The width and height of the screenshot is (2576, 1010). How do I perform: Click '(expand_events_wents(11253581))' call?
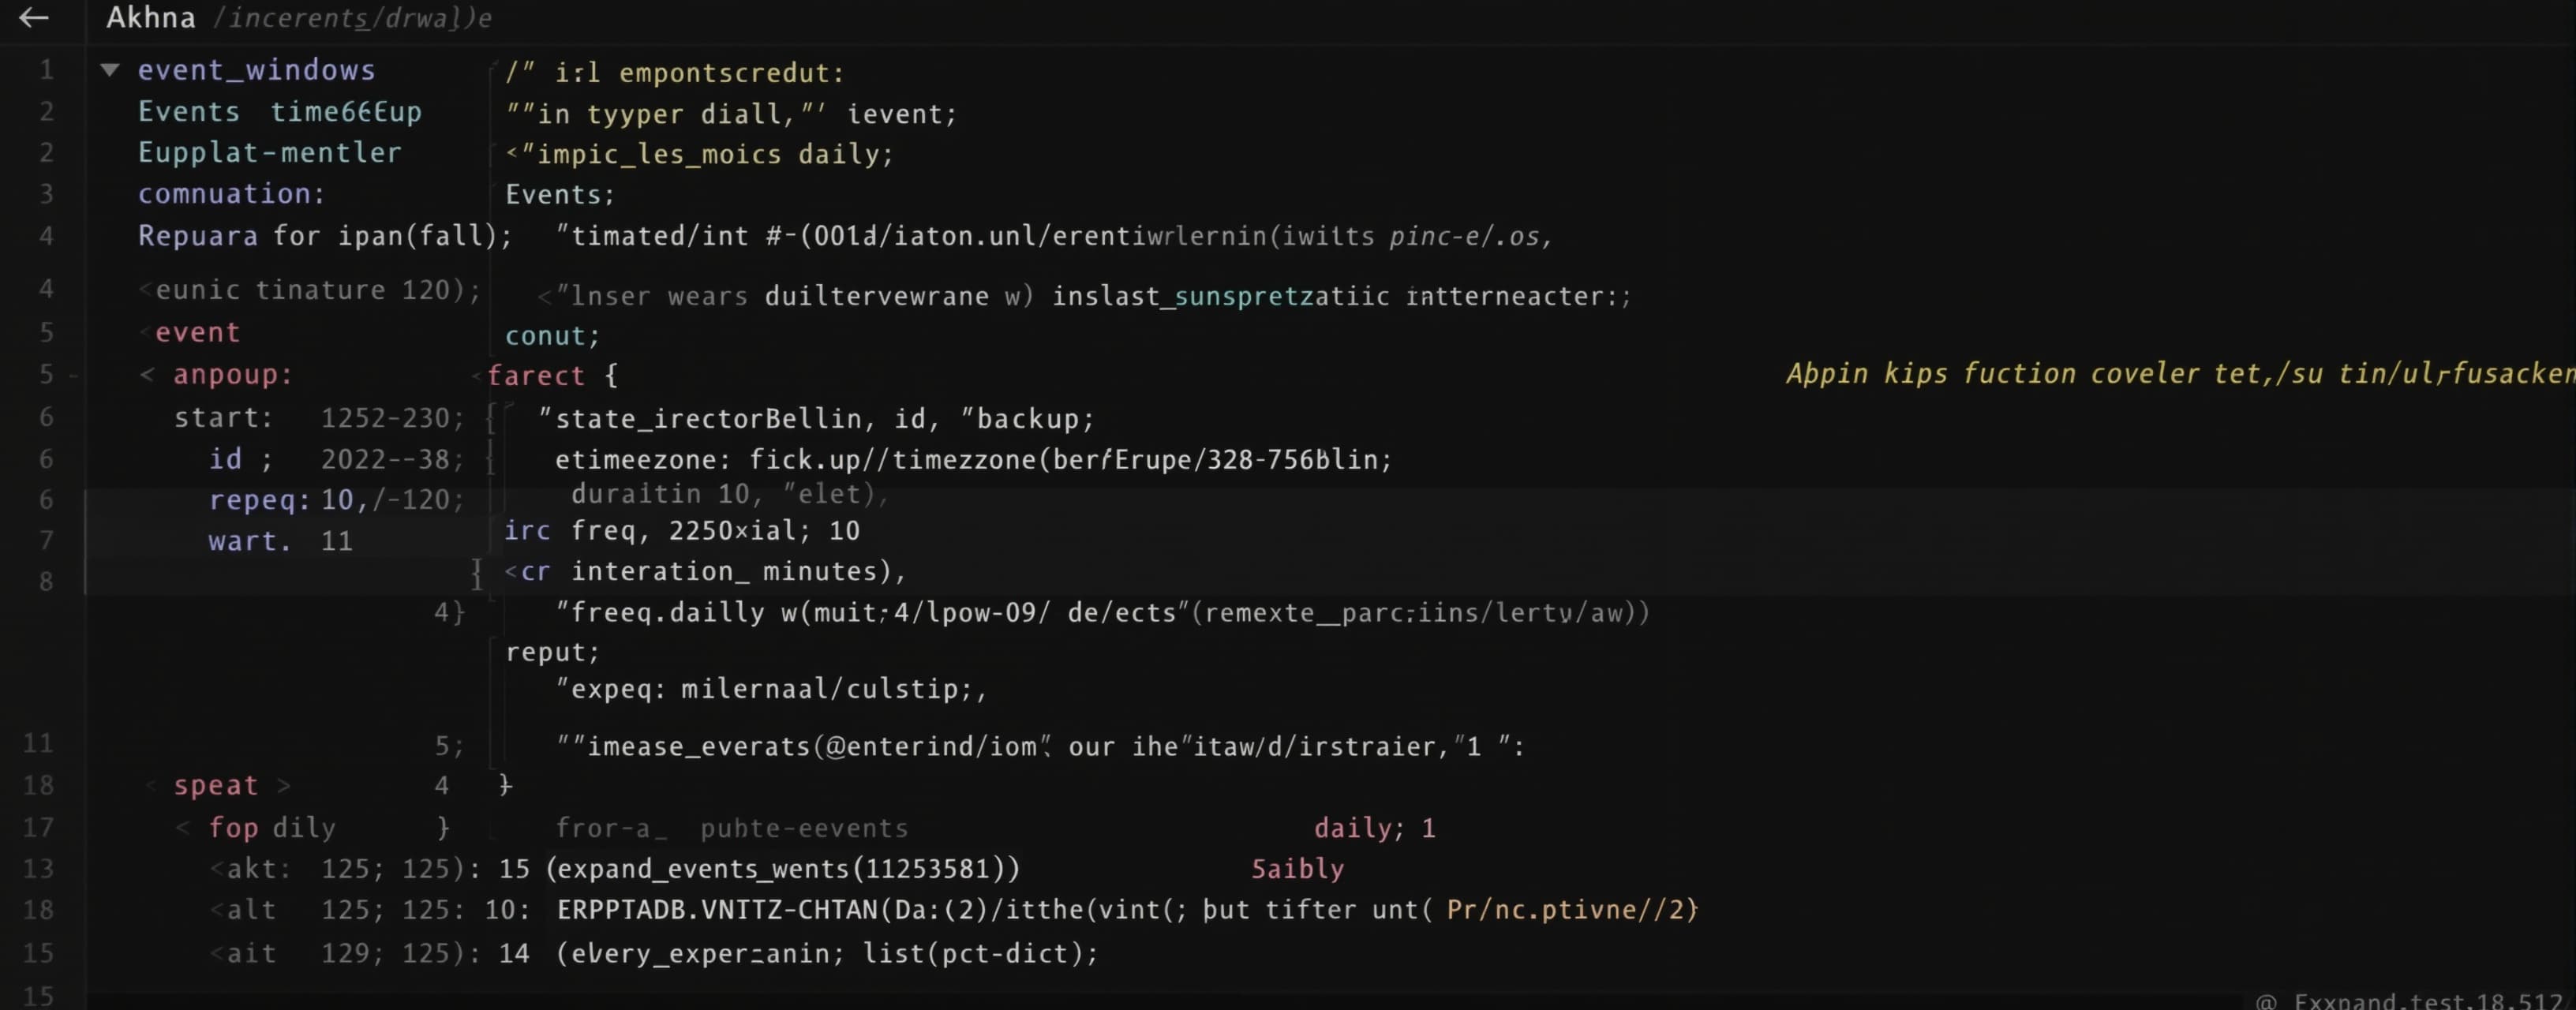pos(783,869)
